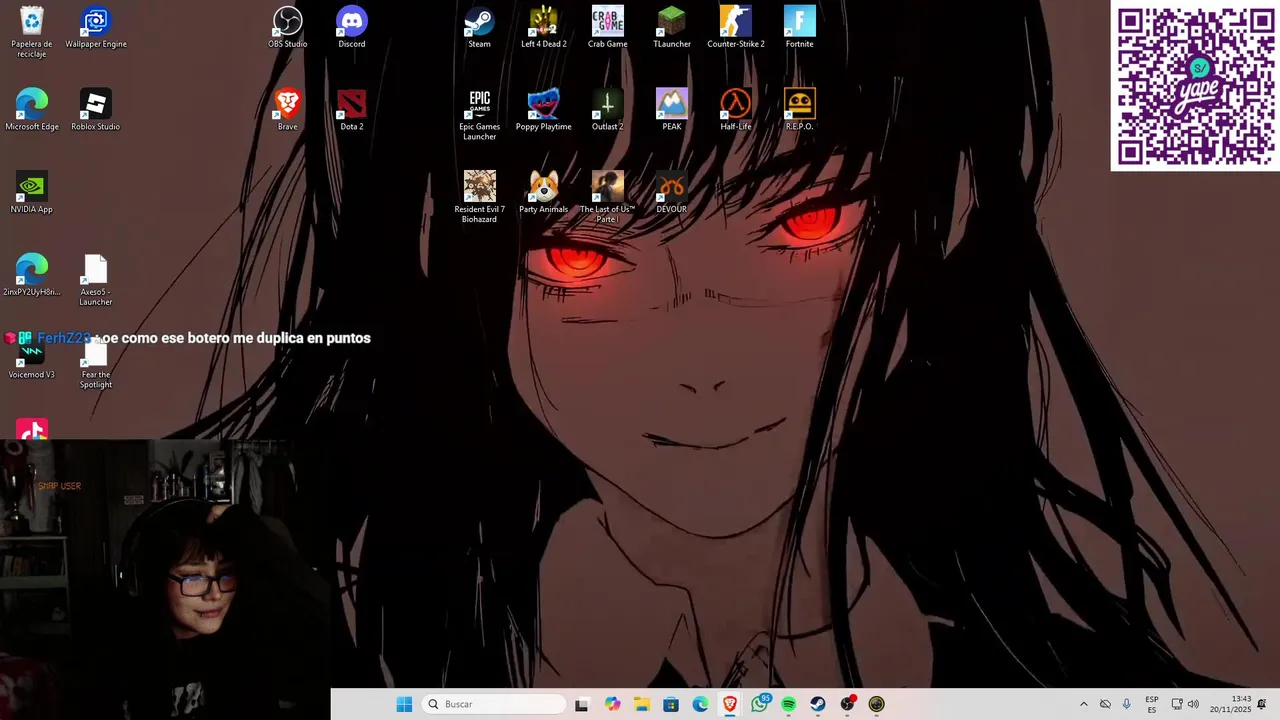Open Copilot from the taskbar
Screen dimensions: 1280x720
click(612, 704)
